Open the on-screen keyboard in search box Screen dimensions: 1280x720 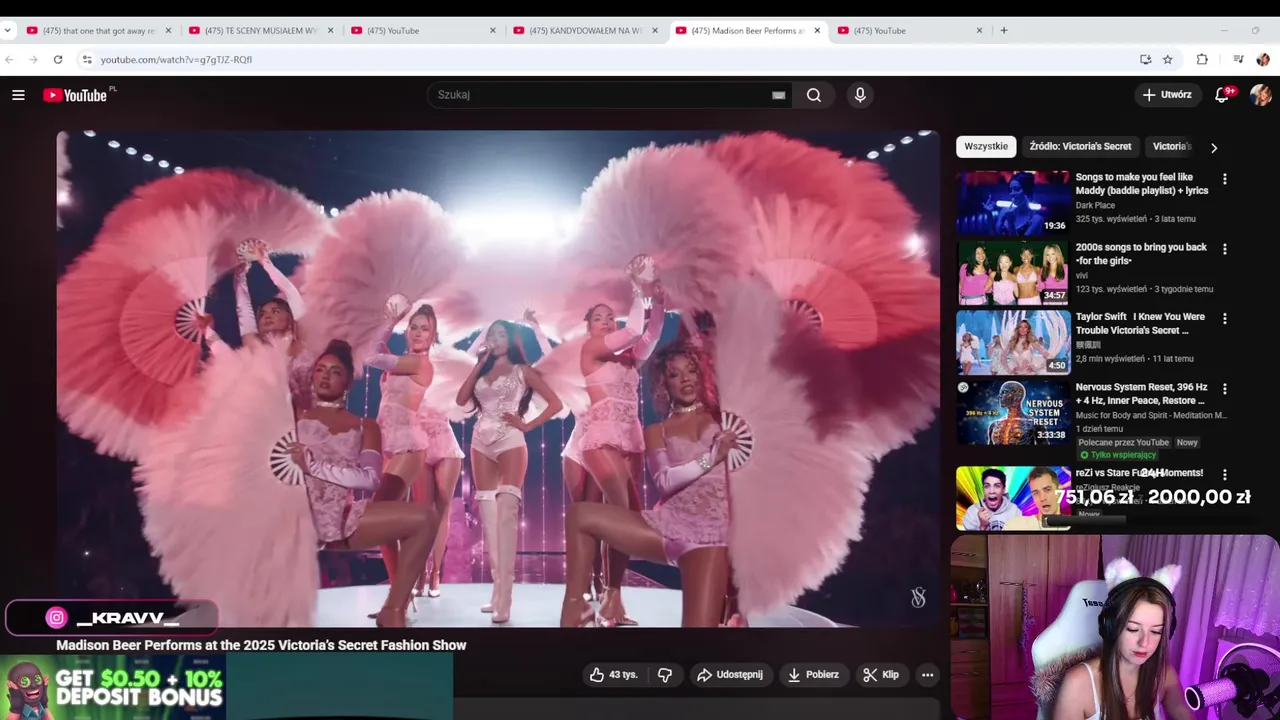tap(778, 95)
